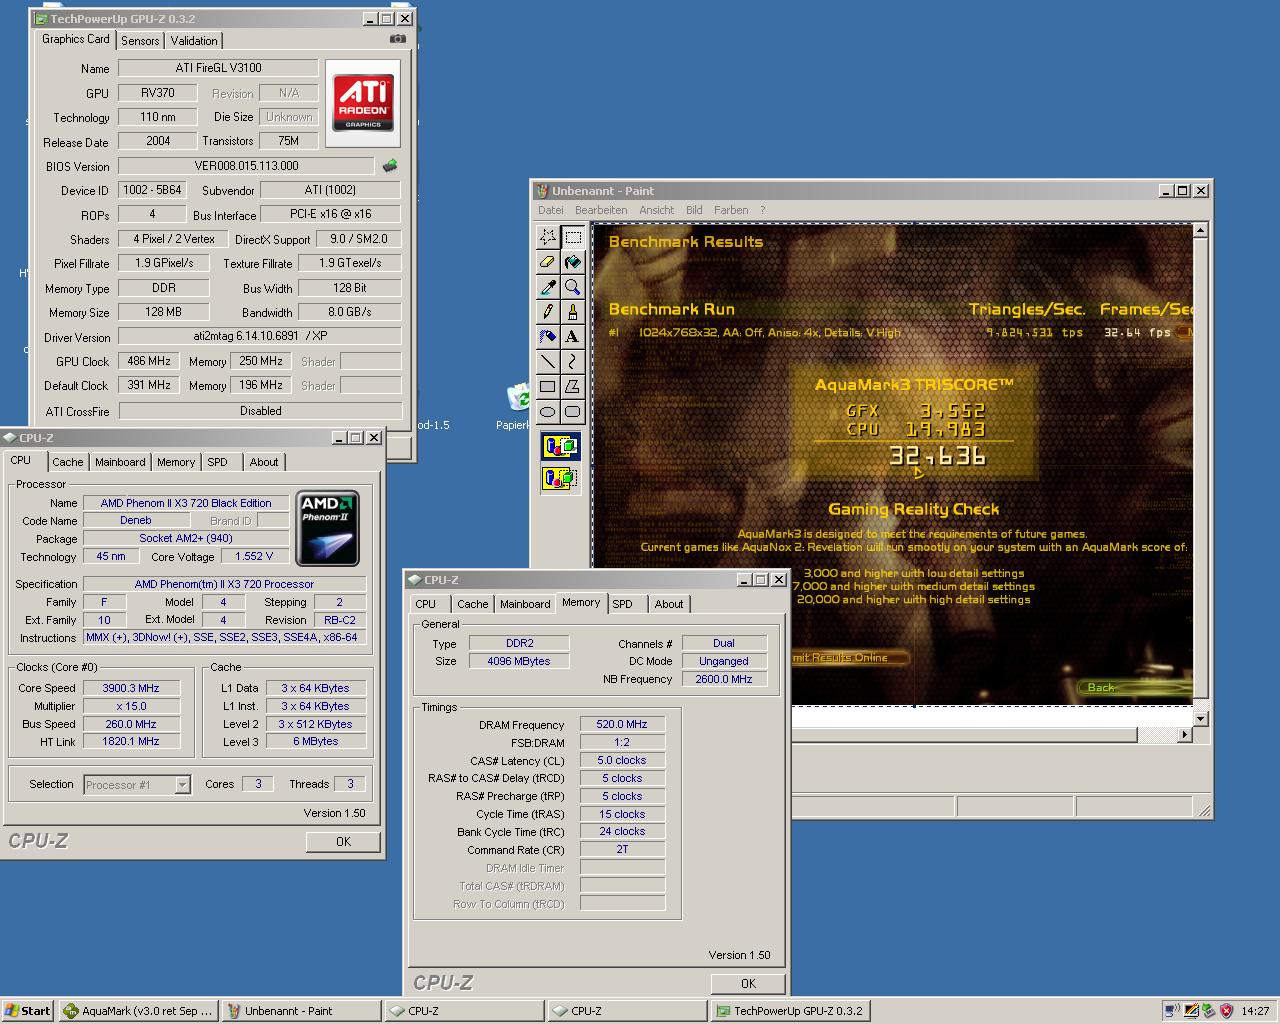Screen dimensions: 1280x1024
Task: Select the straight Line tool
Action: [548, 361]
